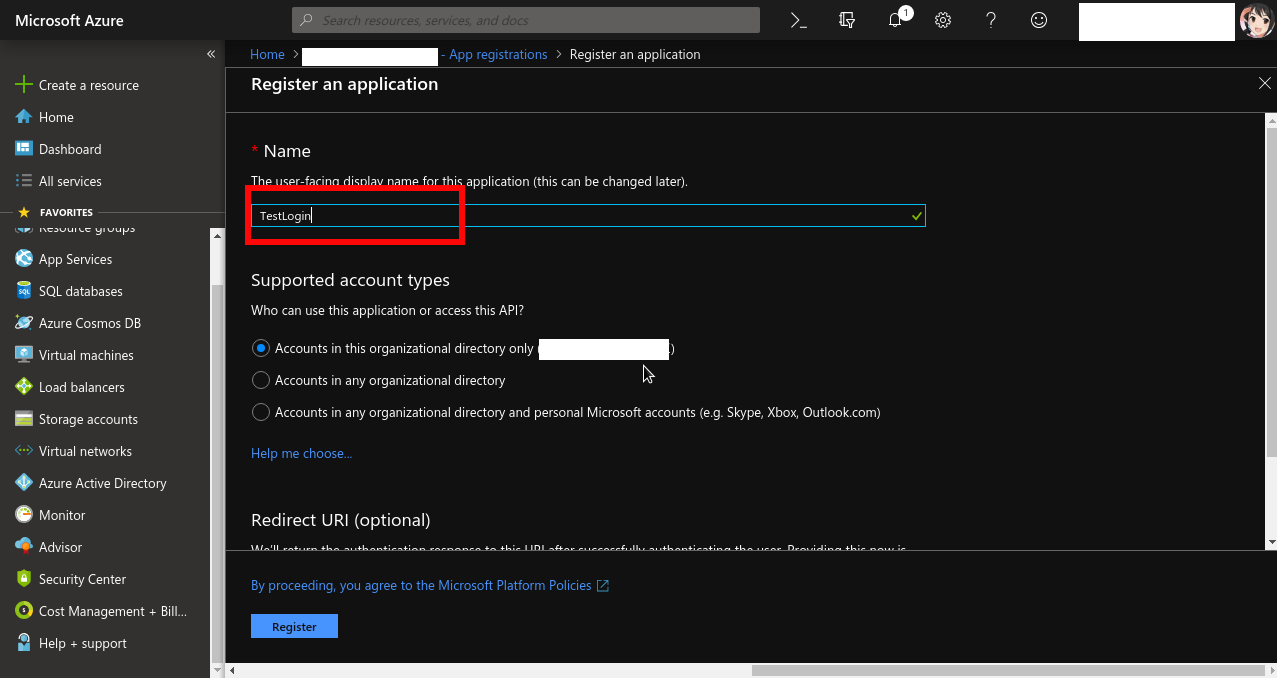The width and height of the screenshot is (1277, 678).
Task: Click the help question mark icon
Action: [x=991, y=19]
